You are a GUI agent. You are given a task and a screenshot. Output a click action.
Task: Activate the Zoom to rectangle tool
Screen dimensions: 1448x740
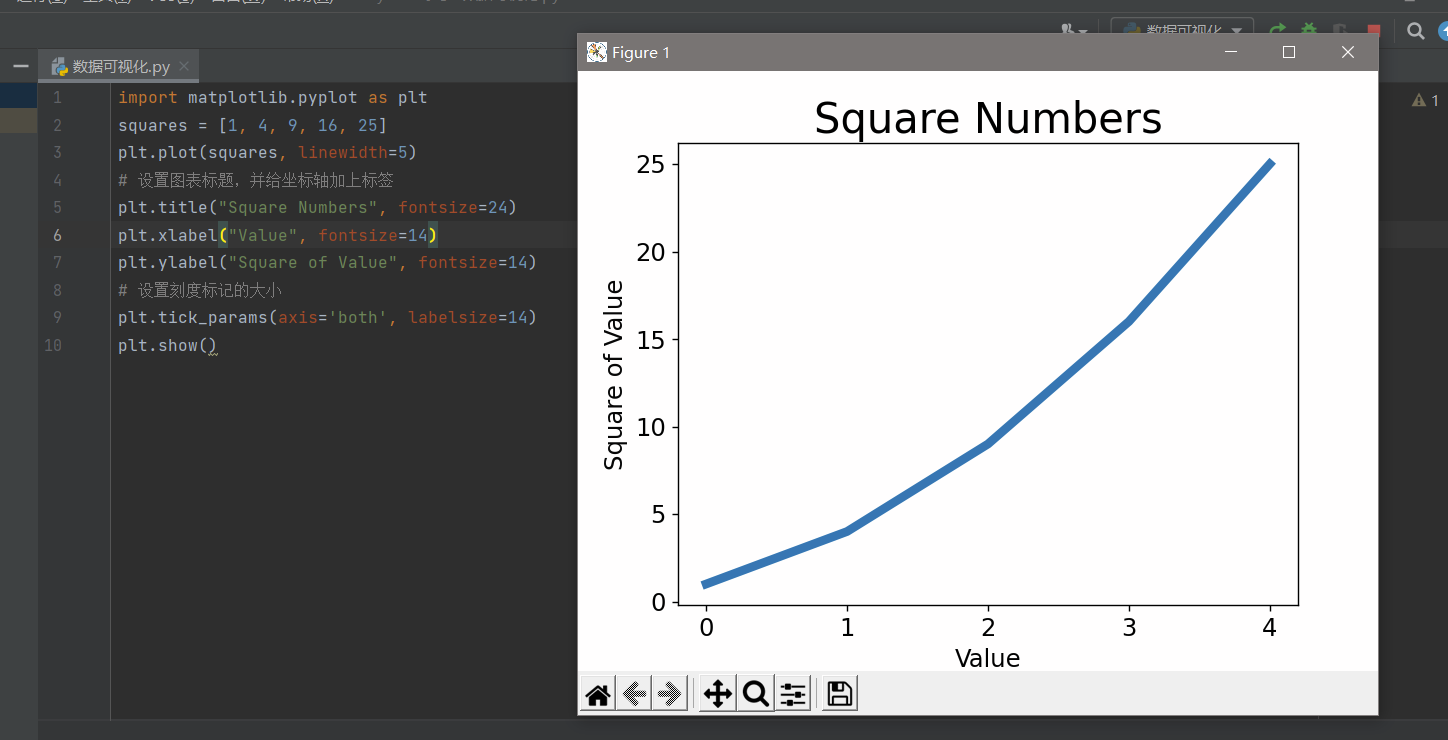point(755,694)
